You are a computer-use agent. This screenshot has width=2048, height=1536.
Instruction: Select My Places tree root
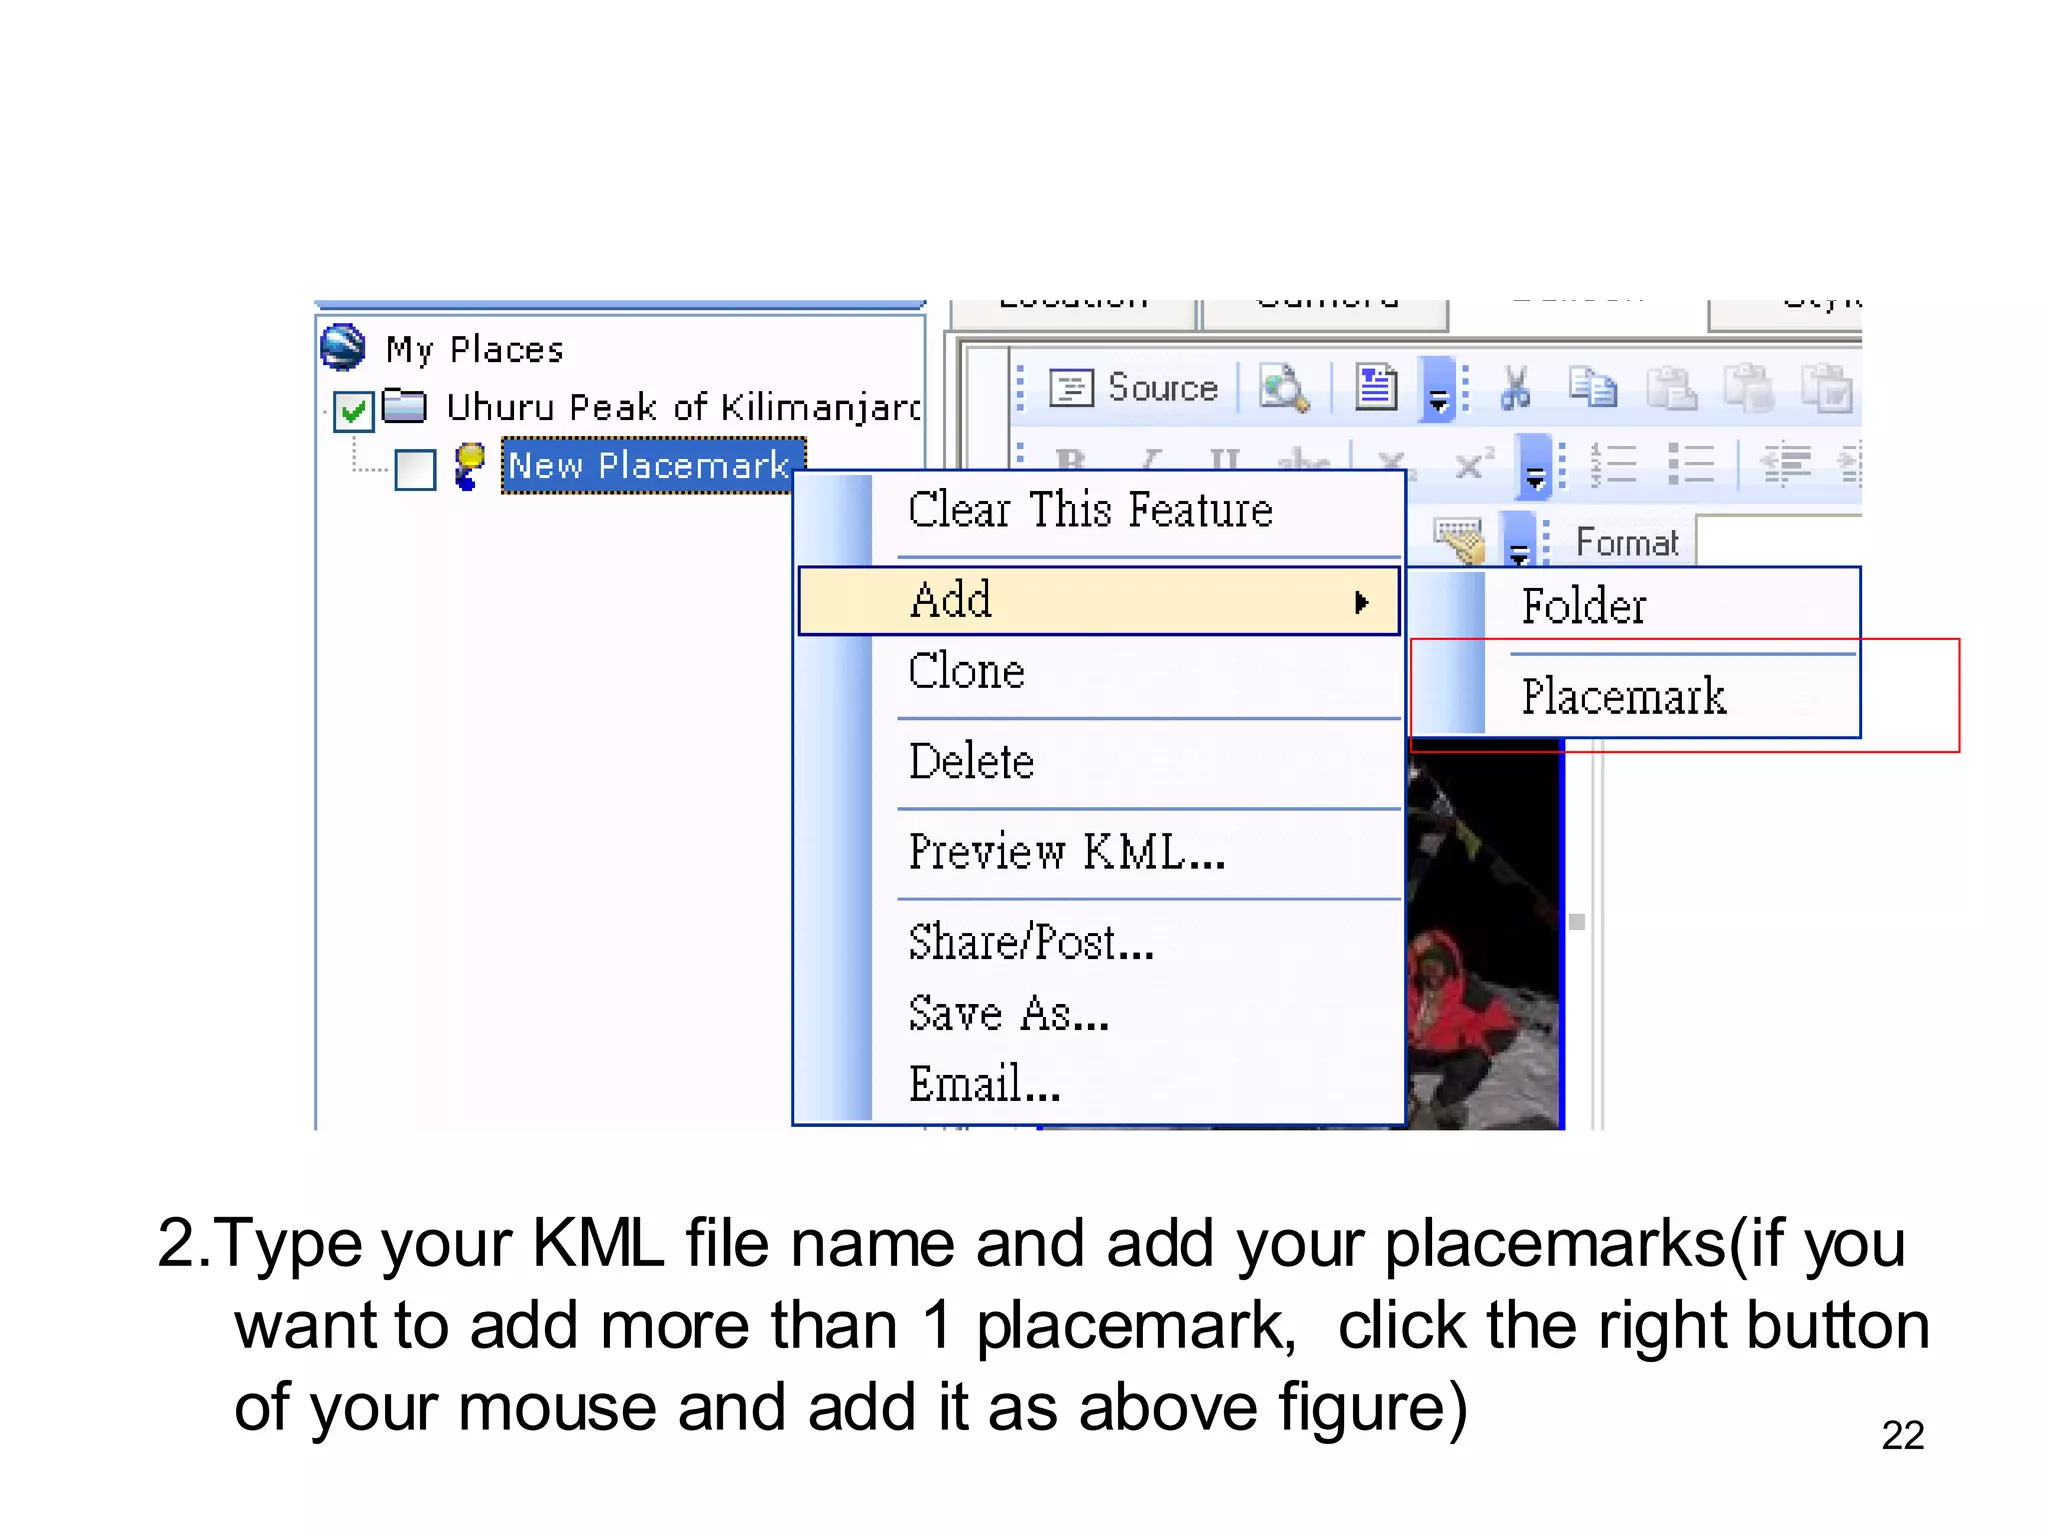(x=475, y=349)
